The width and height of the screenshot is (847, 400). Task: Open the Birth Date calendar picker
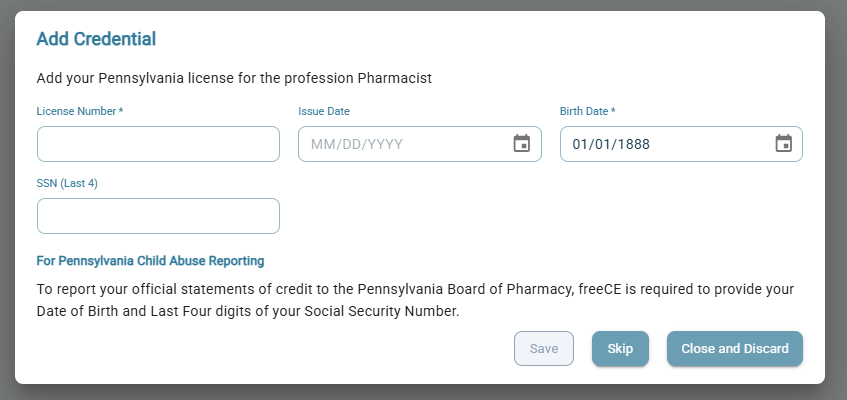(783, 144)
